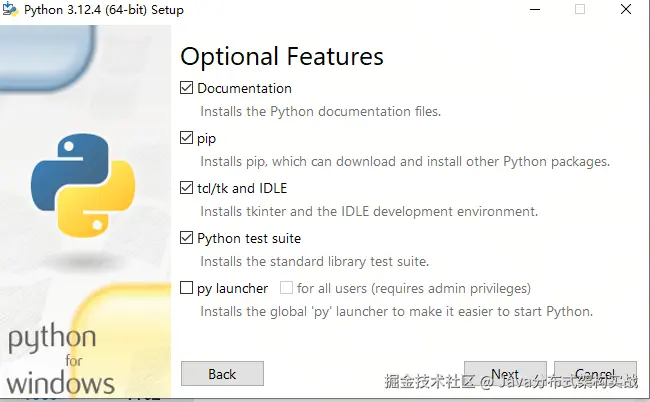Click the global 'py' launcher description text
650x402 pixels.
[x=396, y=311]
